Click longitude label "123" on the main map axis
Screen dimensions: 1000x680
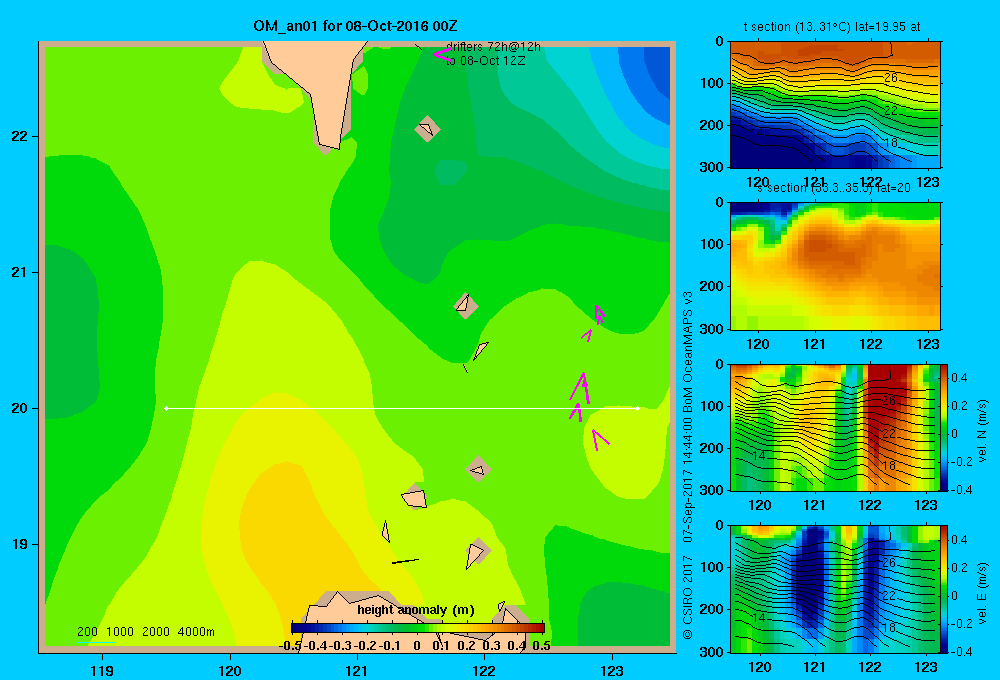tap(612, 670)
